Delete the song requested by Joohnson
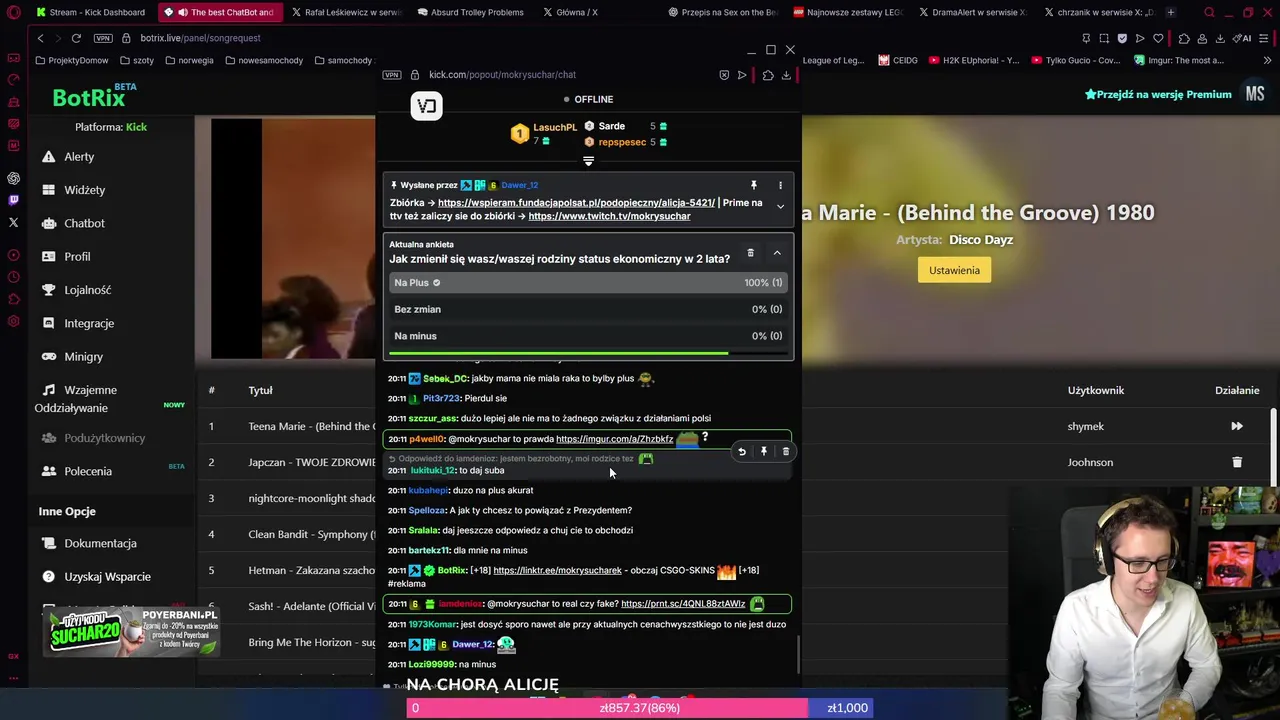This screenshot has width=1280, height=720. point(1237,462)
